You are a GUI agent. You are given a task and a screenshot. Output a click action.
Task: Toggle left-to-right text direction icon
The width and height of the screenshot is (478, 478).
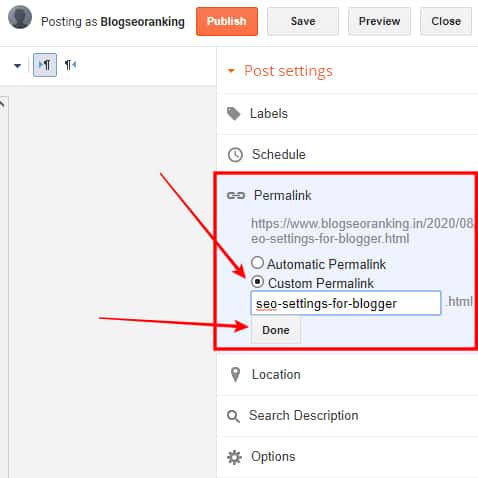click(45, 65)
